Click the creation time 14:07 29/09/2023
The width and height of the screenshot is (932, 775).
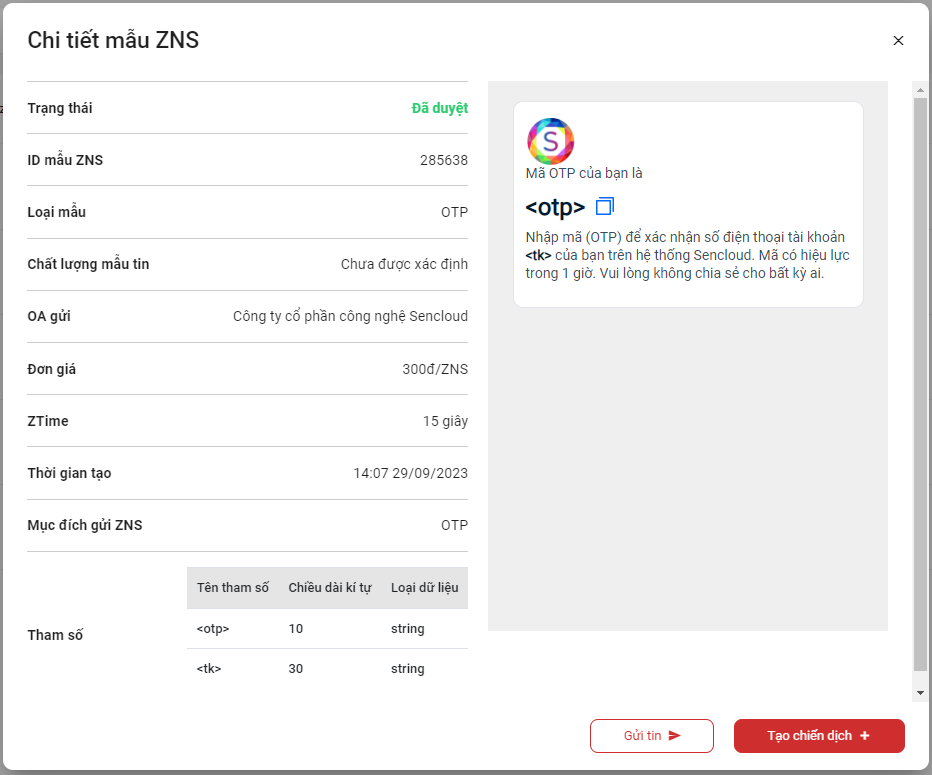(x=410, y=473)
